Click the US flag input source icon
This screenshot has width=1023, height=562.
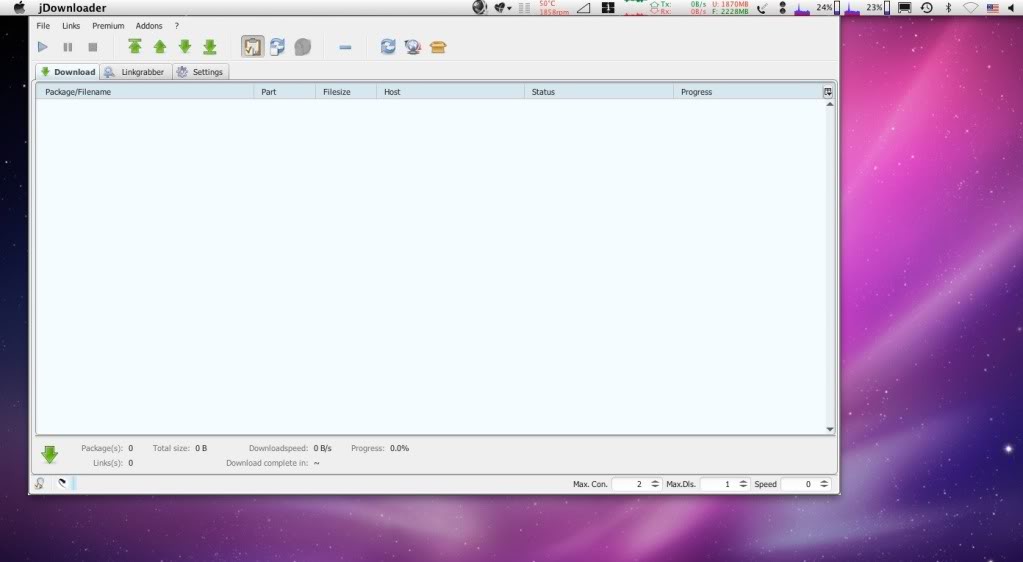993,8
